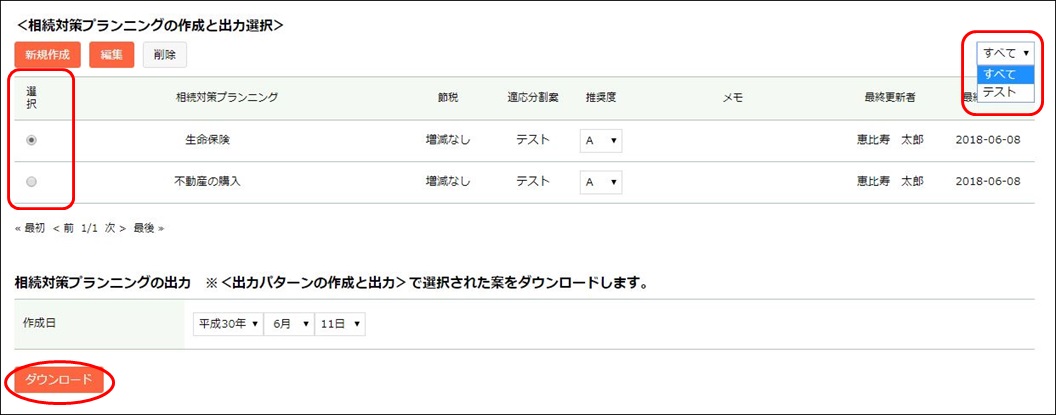Image resolution: width=1056 pixels, height=415 pixels.
Task: Click the 削除 button
Action: tap(164, 55)
